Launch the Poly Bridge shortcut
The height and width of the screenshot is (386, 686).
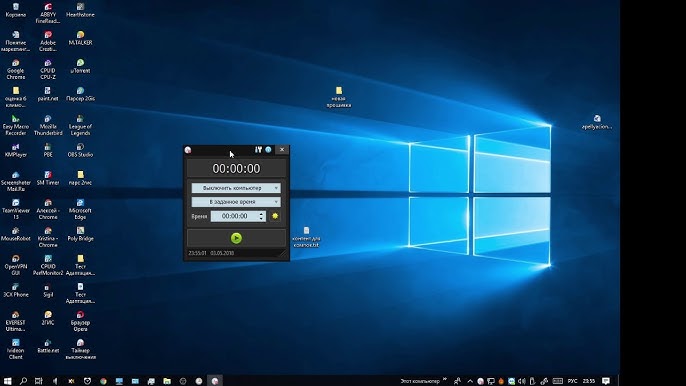(80, 234)
